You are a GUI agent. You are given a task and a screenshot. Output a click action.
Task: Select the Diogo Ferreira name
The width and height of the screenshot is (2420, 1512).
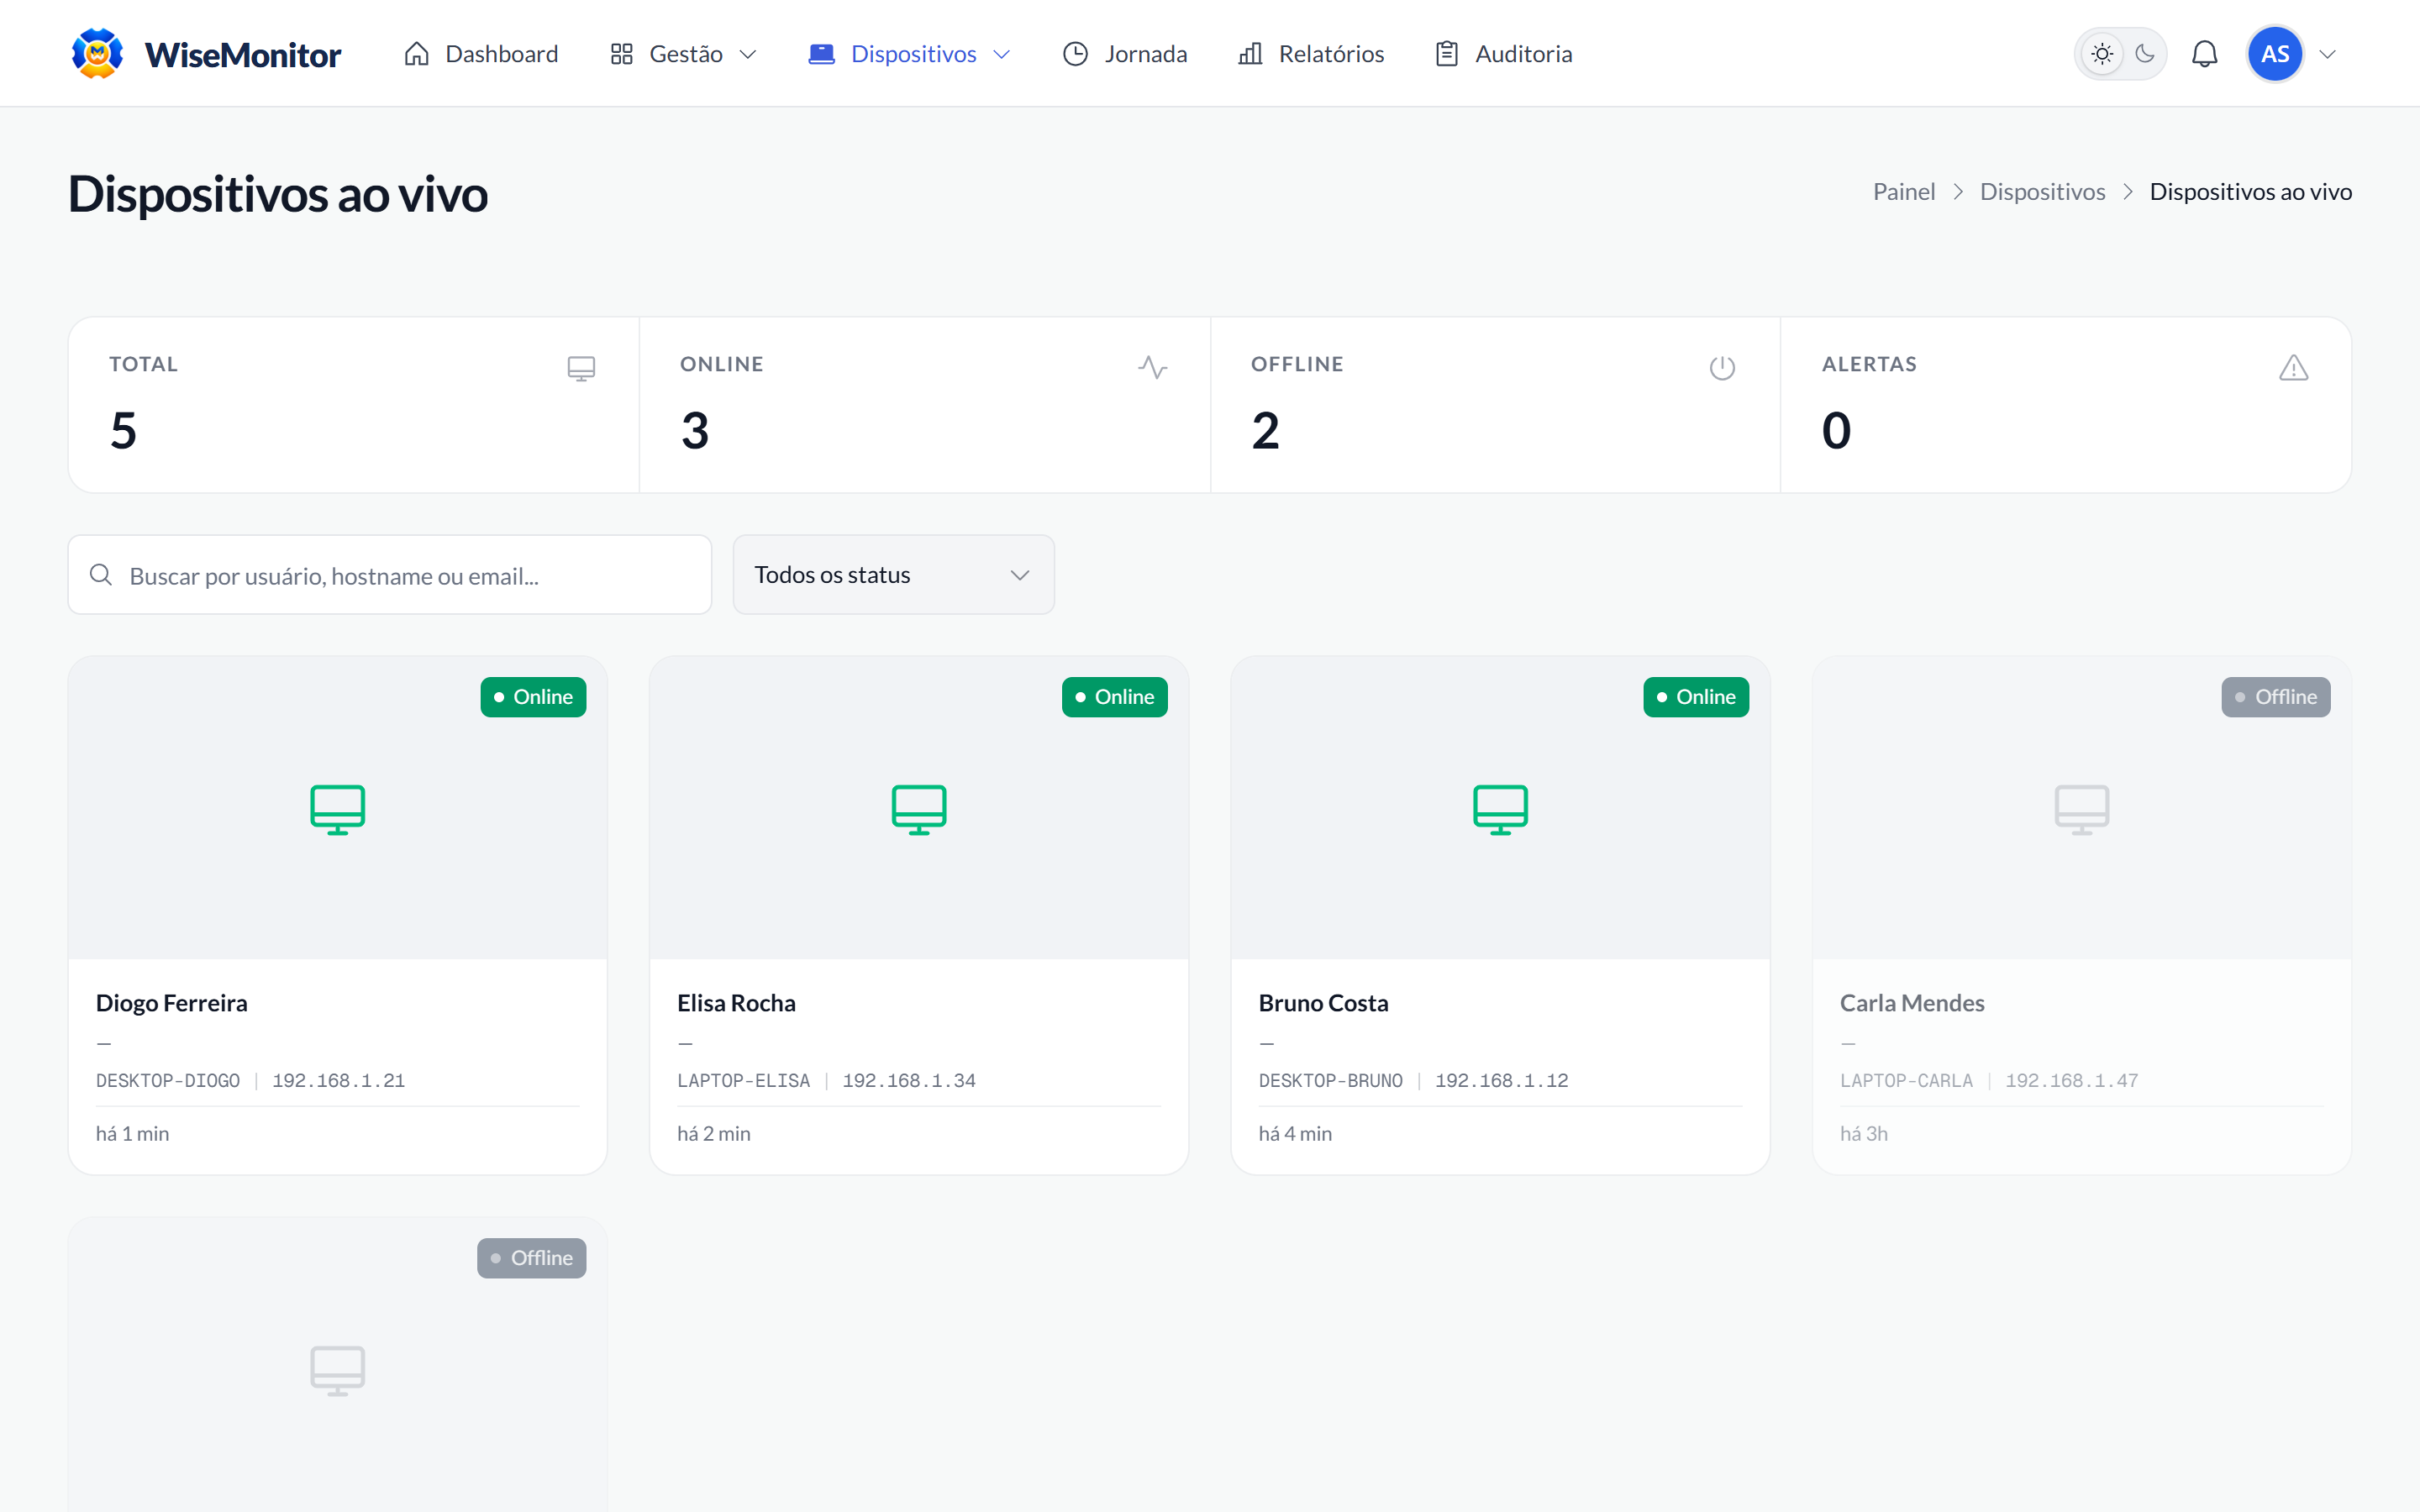pos(172,1003)
